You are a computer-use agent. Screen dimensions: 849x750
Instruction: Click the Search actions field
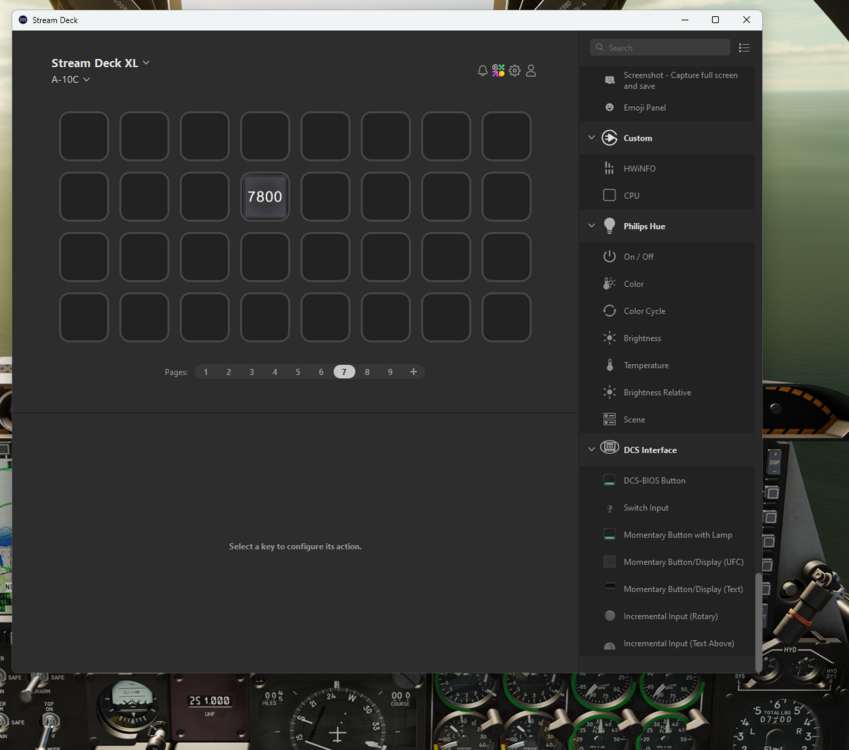click(659, 48)
